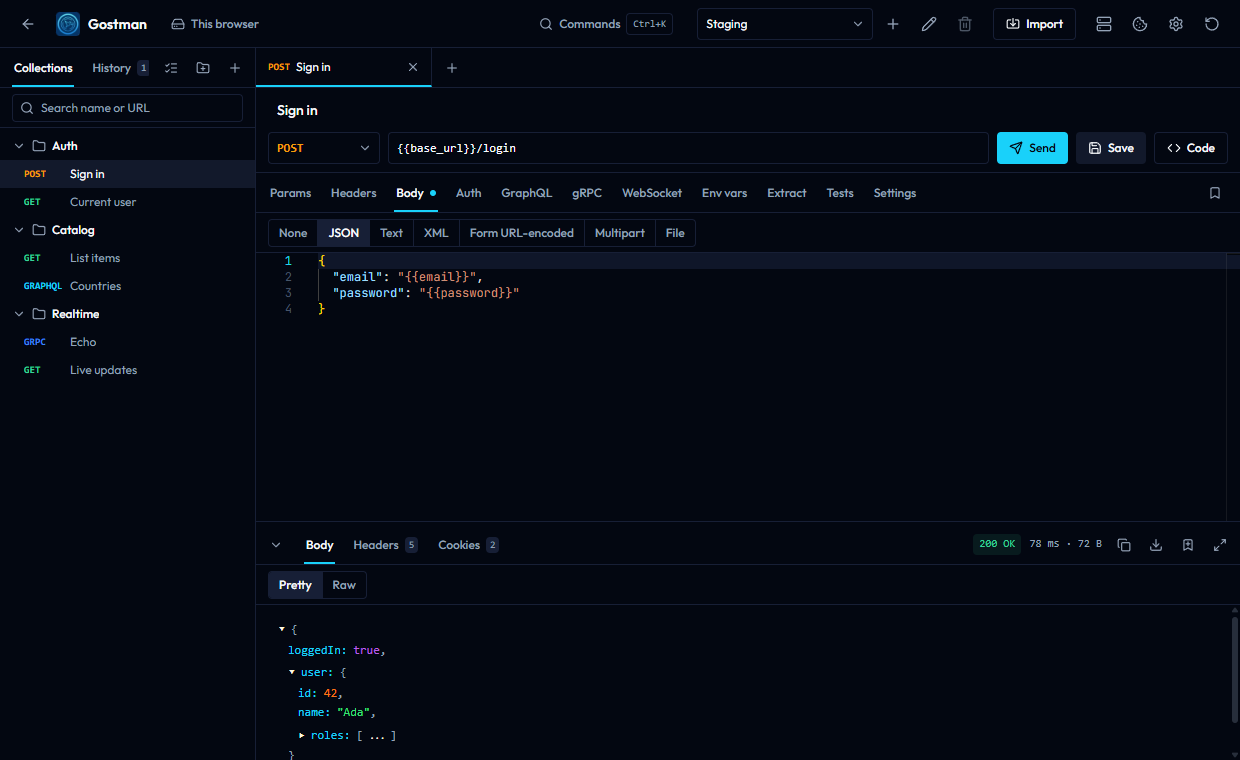
Task: Close the Sign in request tab
Action: pyautogui.click(x=413, y=67)
